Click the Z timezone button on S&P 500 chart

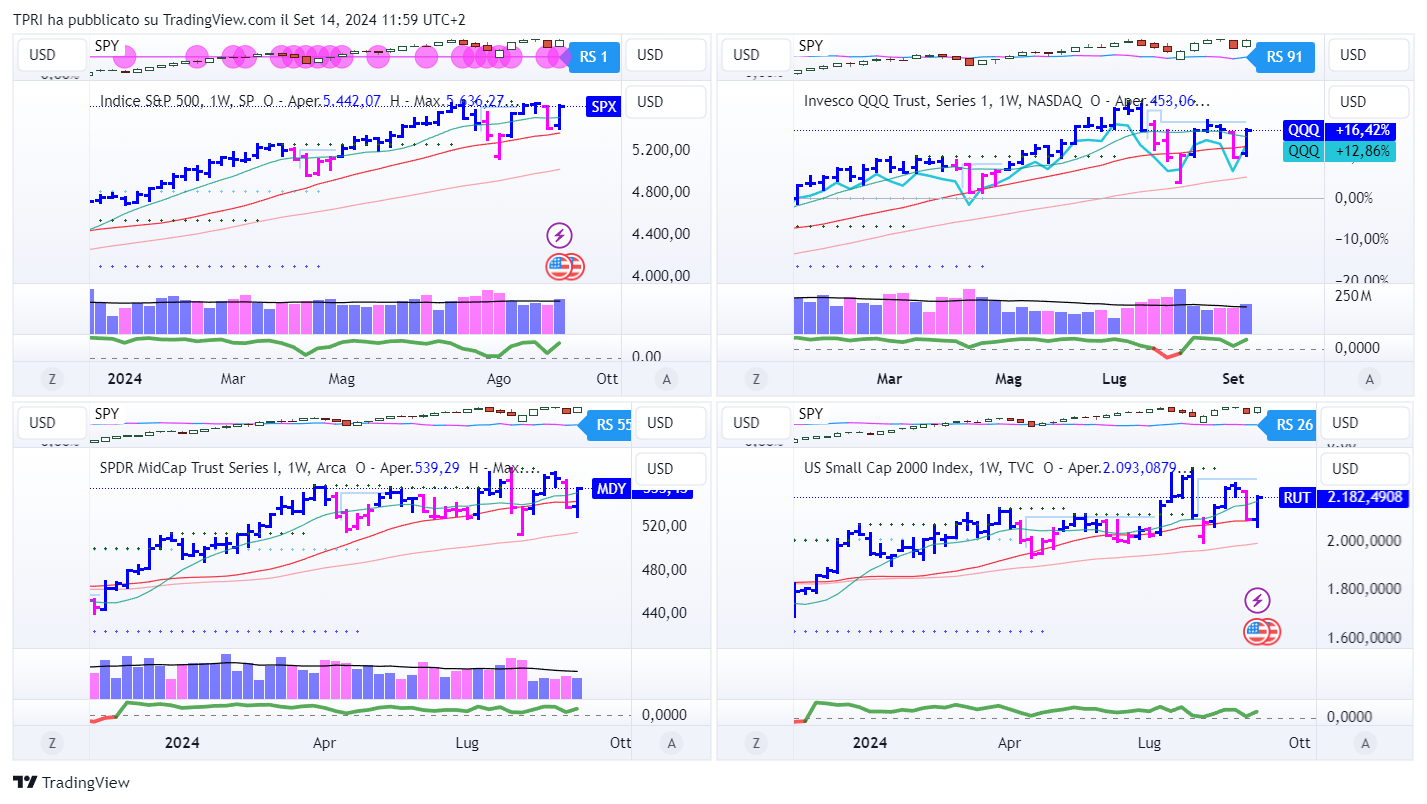point(51,379)
